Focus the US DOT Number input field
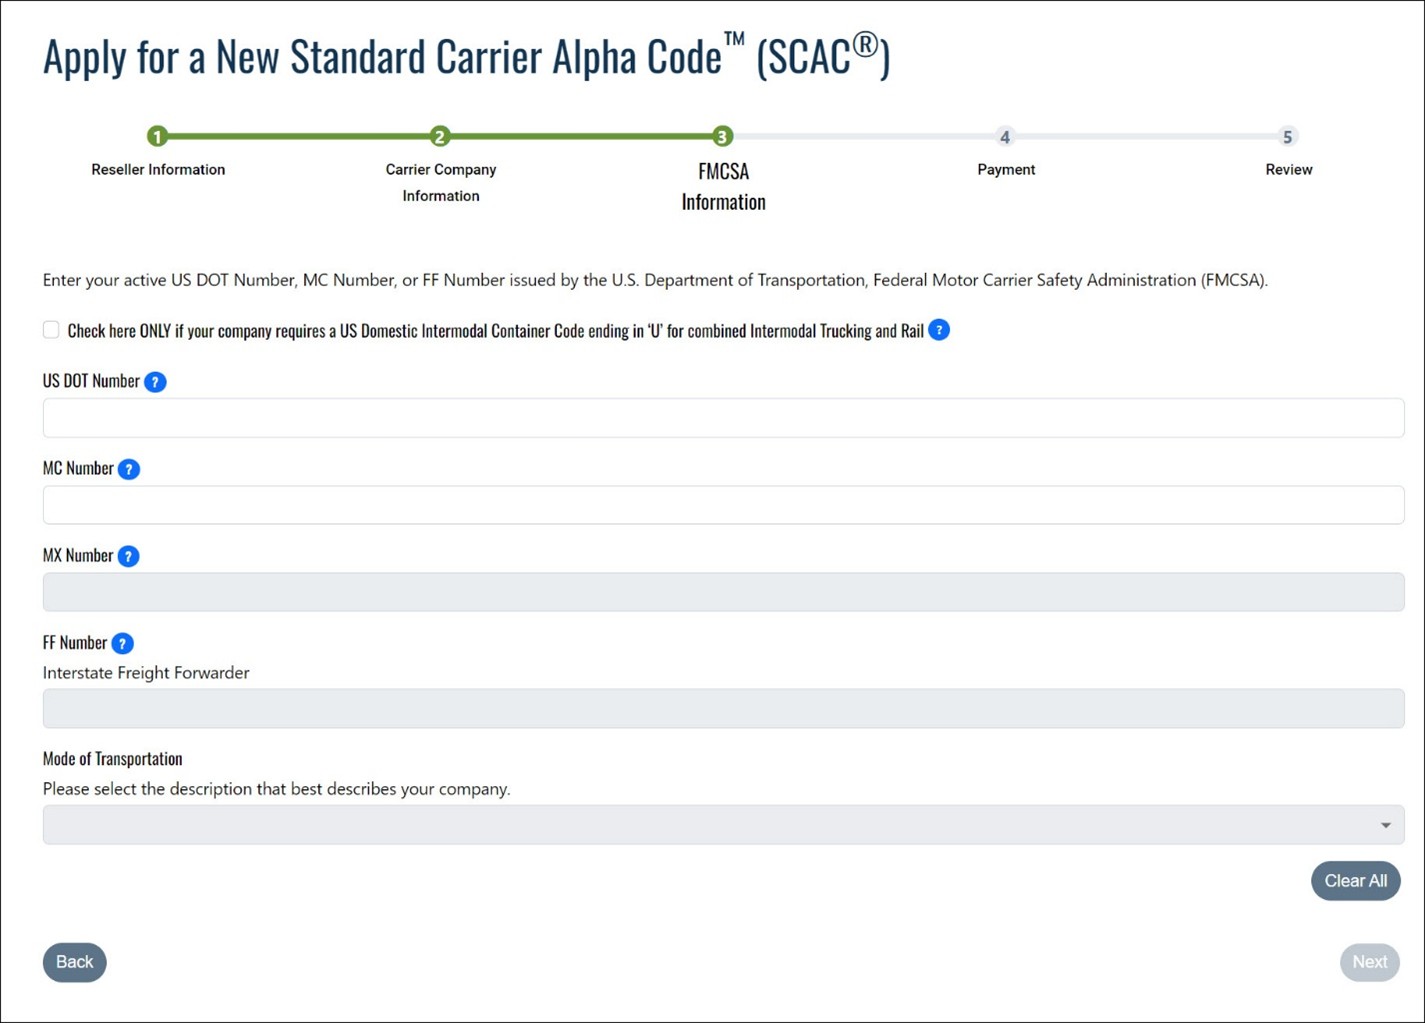This screenshot has width=1425, height=1023. [x=723, y=418]
